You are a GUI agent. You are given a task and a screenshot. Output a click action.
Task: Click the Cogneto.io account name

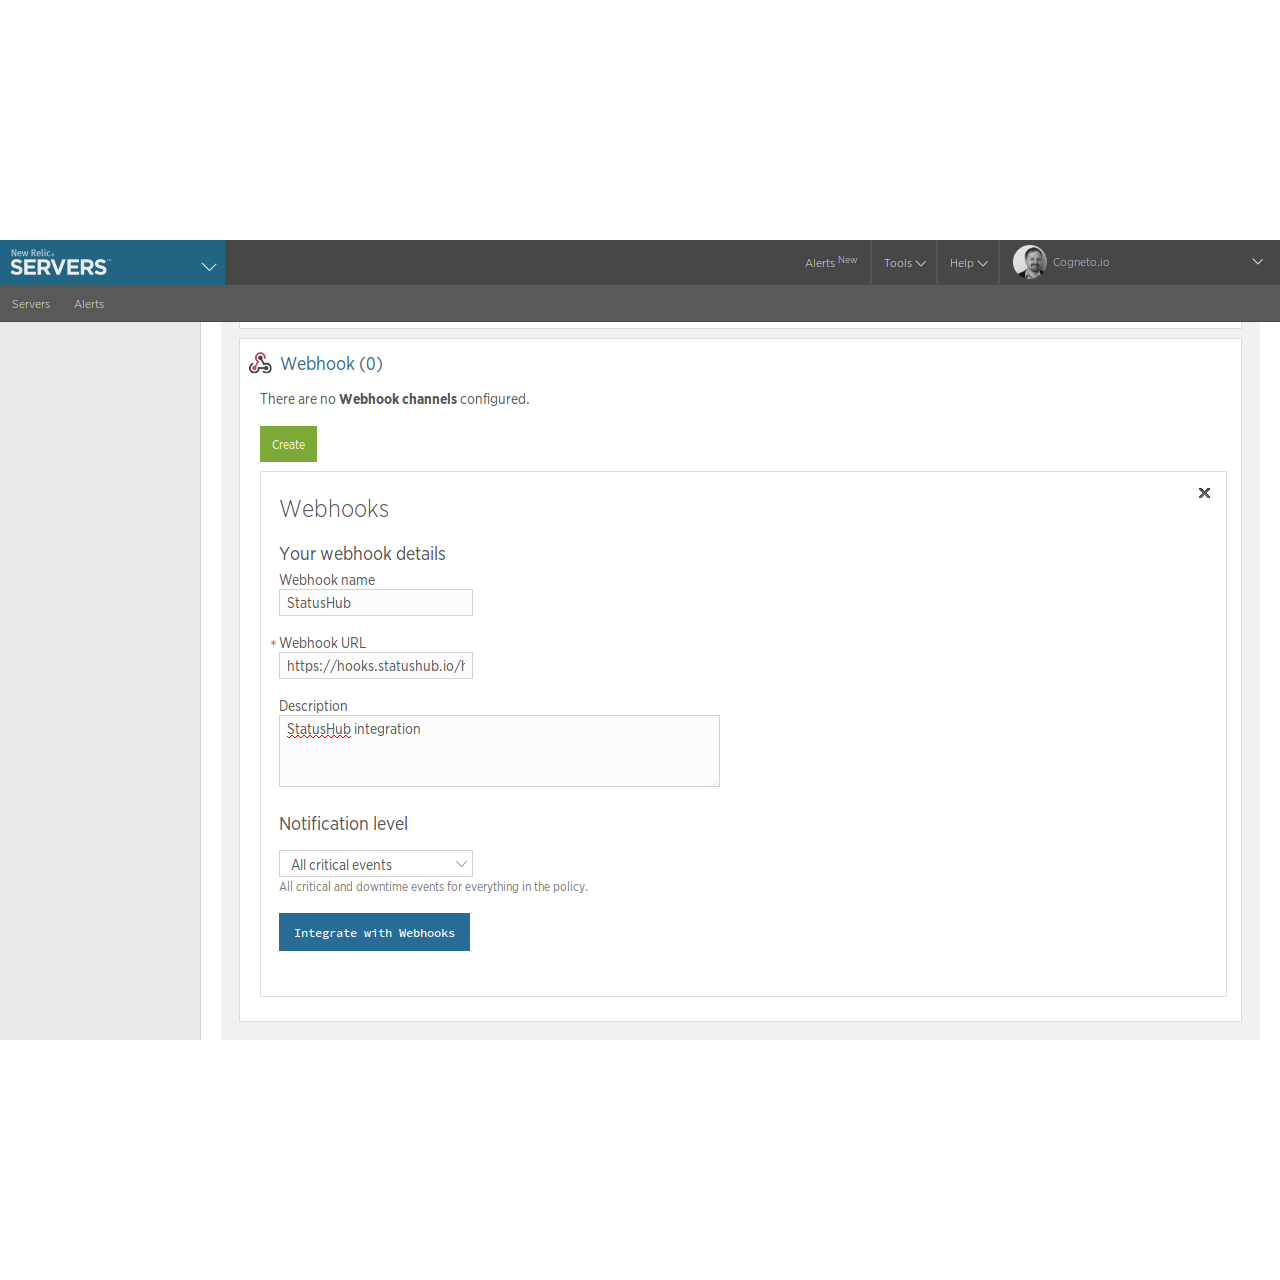coord(1082,262)
